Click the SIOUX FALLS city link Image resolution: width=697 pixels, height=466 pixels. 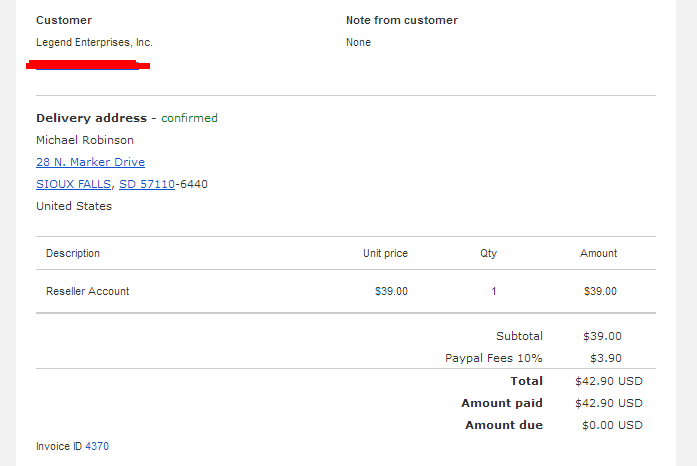pyautogui.click(x=73, y=184)
